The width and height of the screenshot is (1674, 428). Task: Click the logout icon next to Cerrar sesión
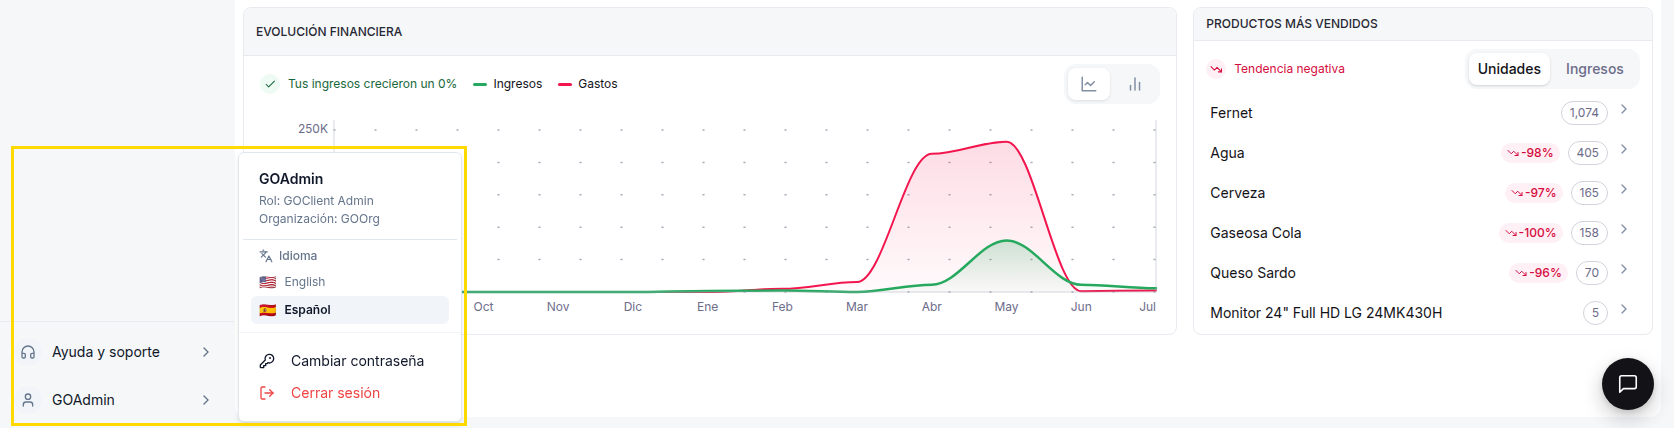pos(267,393)
